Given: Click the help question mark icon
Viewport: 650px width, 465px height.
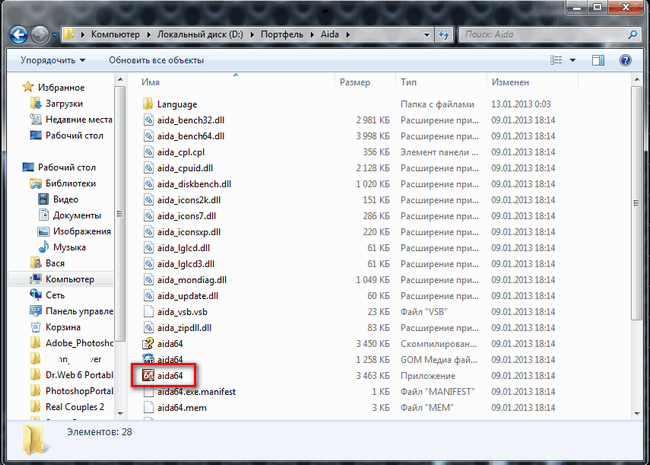Looking at the screenshot, I should tap(625, 61).
